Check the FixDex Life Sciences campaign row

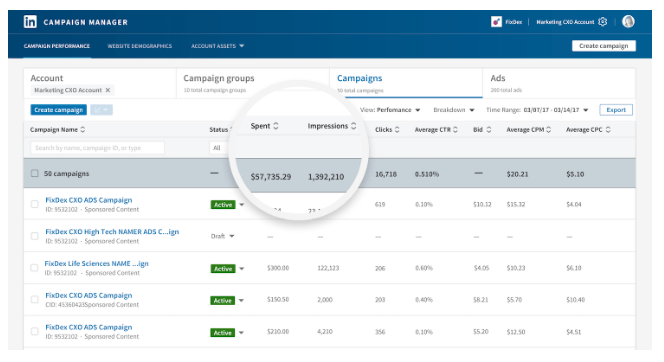tap(35, 268)
